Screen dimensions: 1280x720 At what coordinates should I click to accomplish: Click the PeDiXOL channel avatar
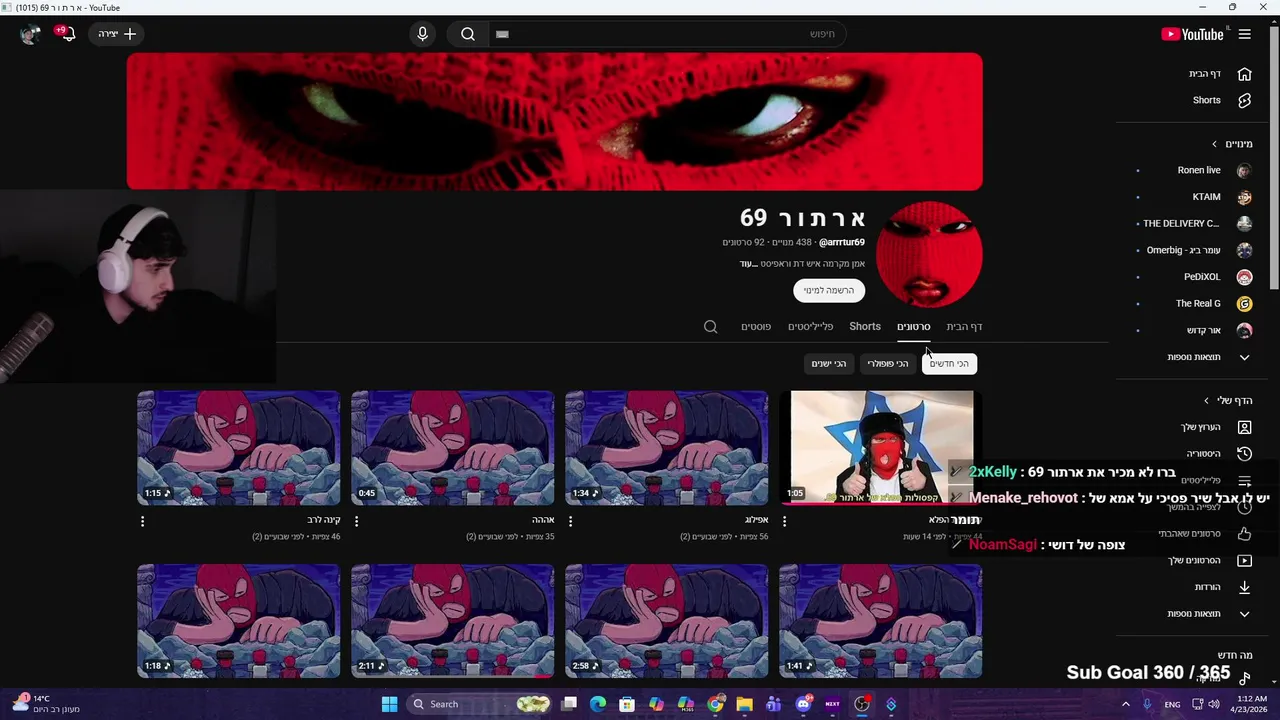(1244, 277)
